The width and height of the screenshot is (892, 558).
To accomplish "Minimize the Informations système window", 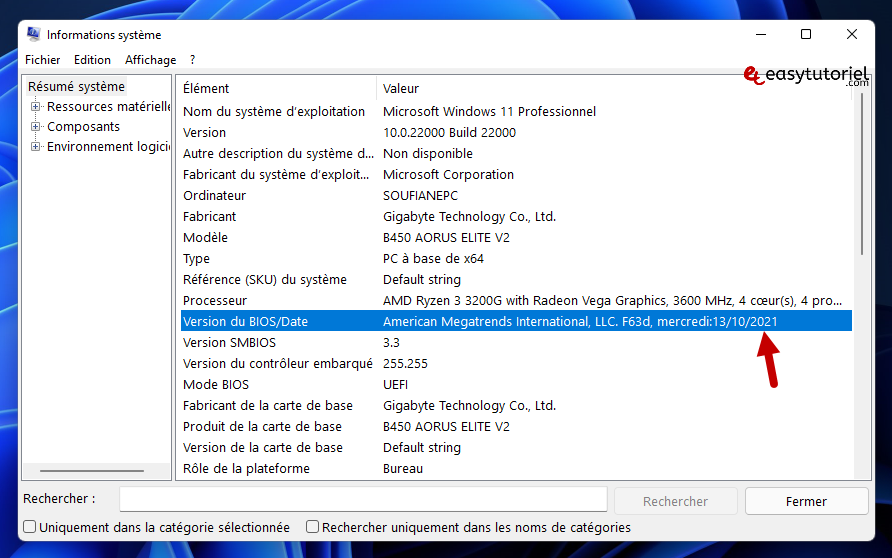I will [x=761, y=34].
